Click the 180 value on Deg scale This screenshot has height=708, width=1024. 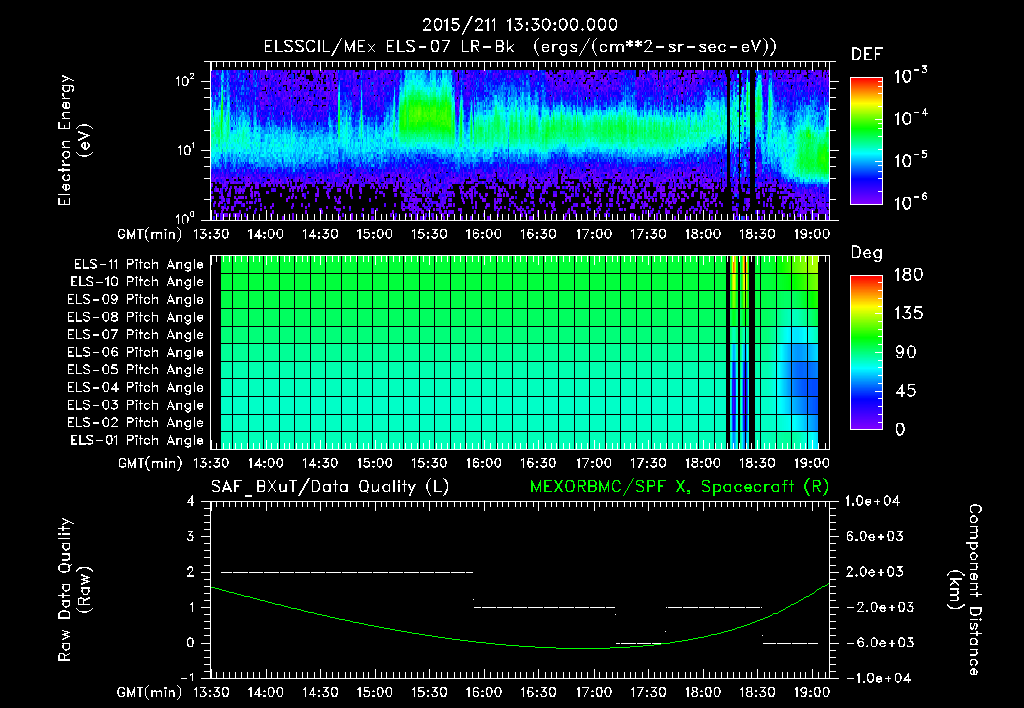[x=908, y=275]
